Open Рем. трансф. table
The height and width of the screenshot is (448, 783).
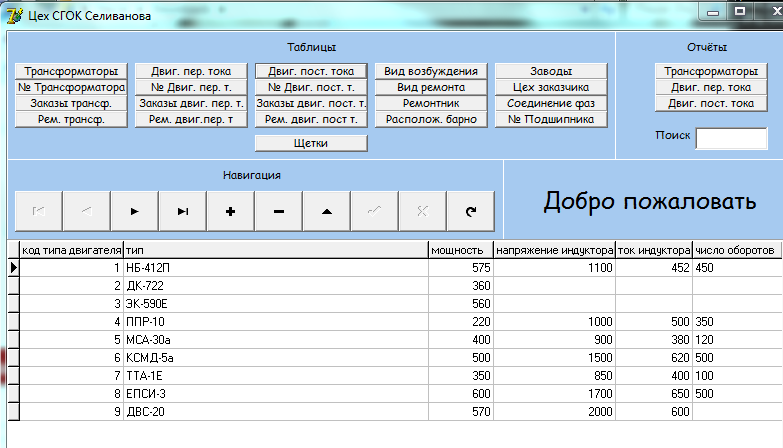coord(71,119)
